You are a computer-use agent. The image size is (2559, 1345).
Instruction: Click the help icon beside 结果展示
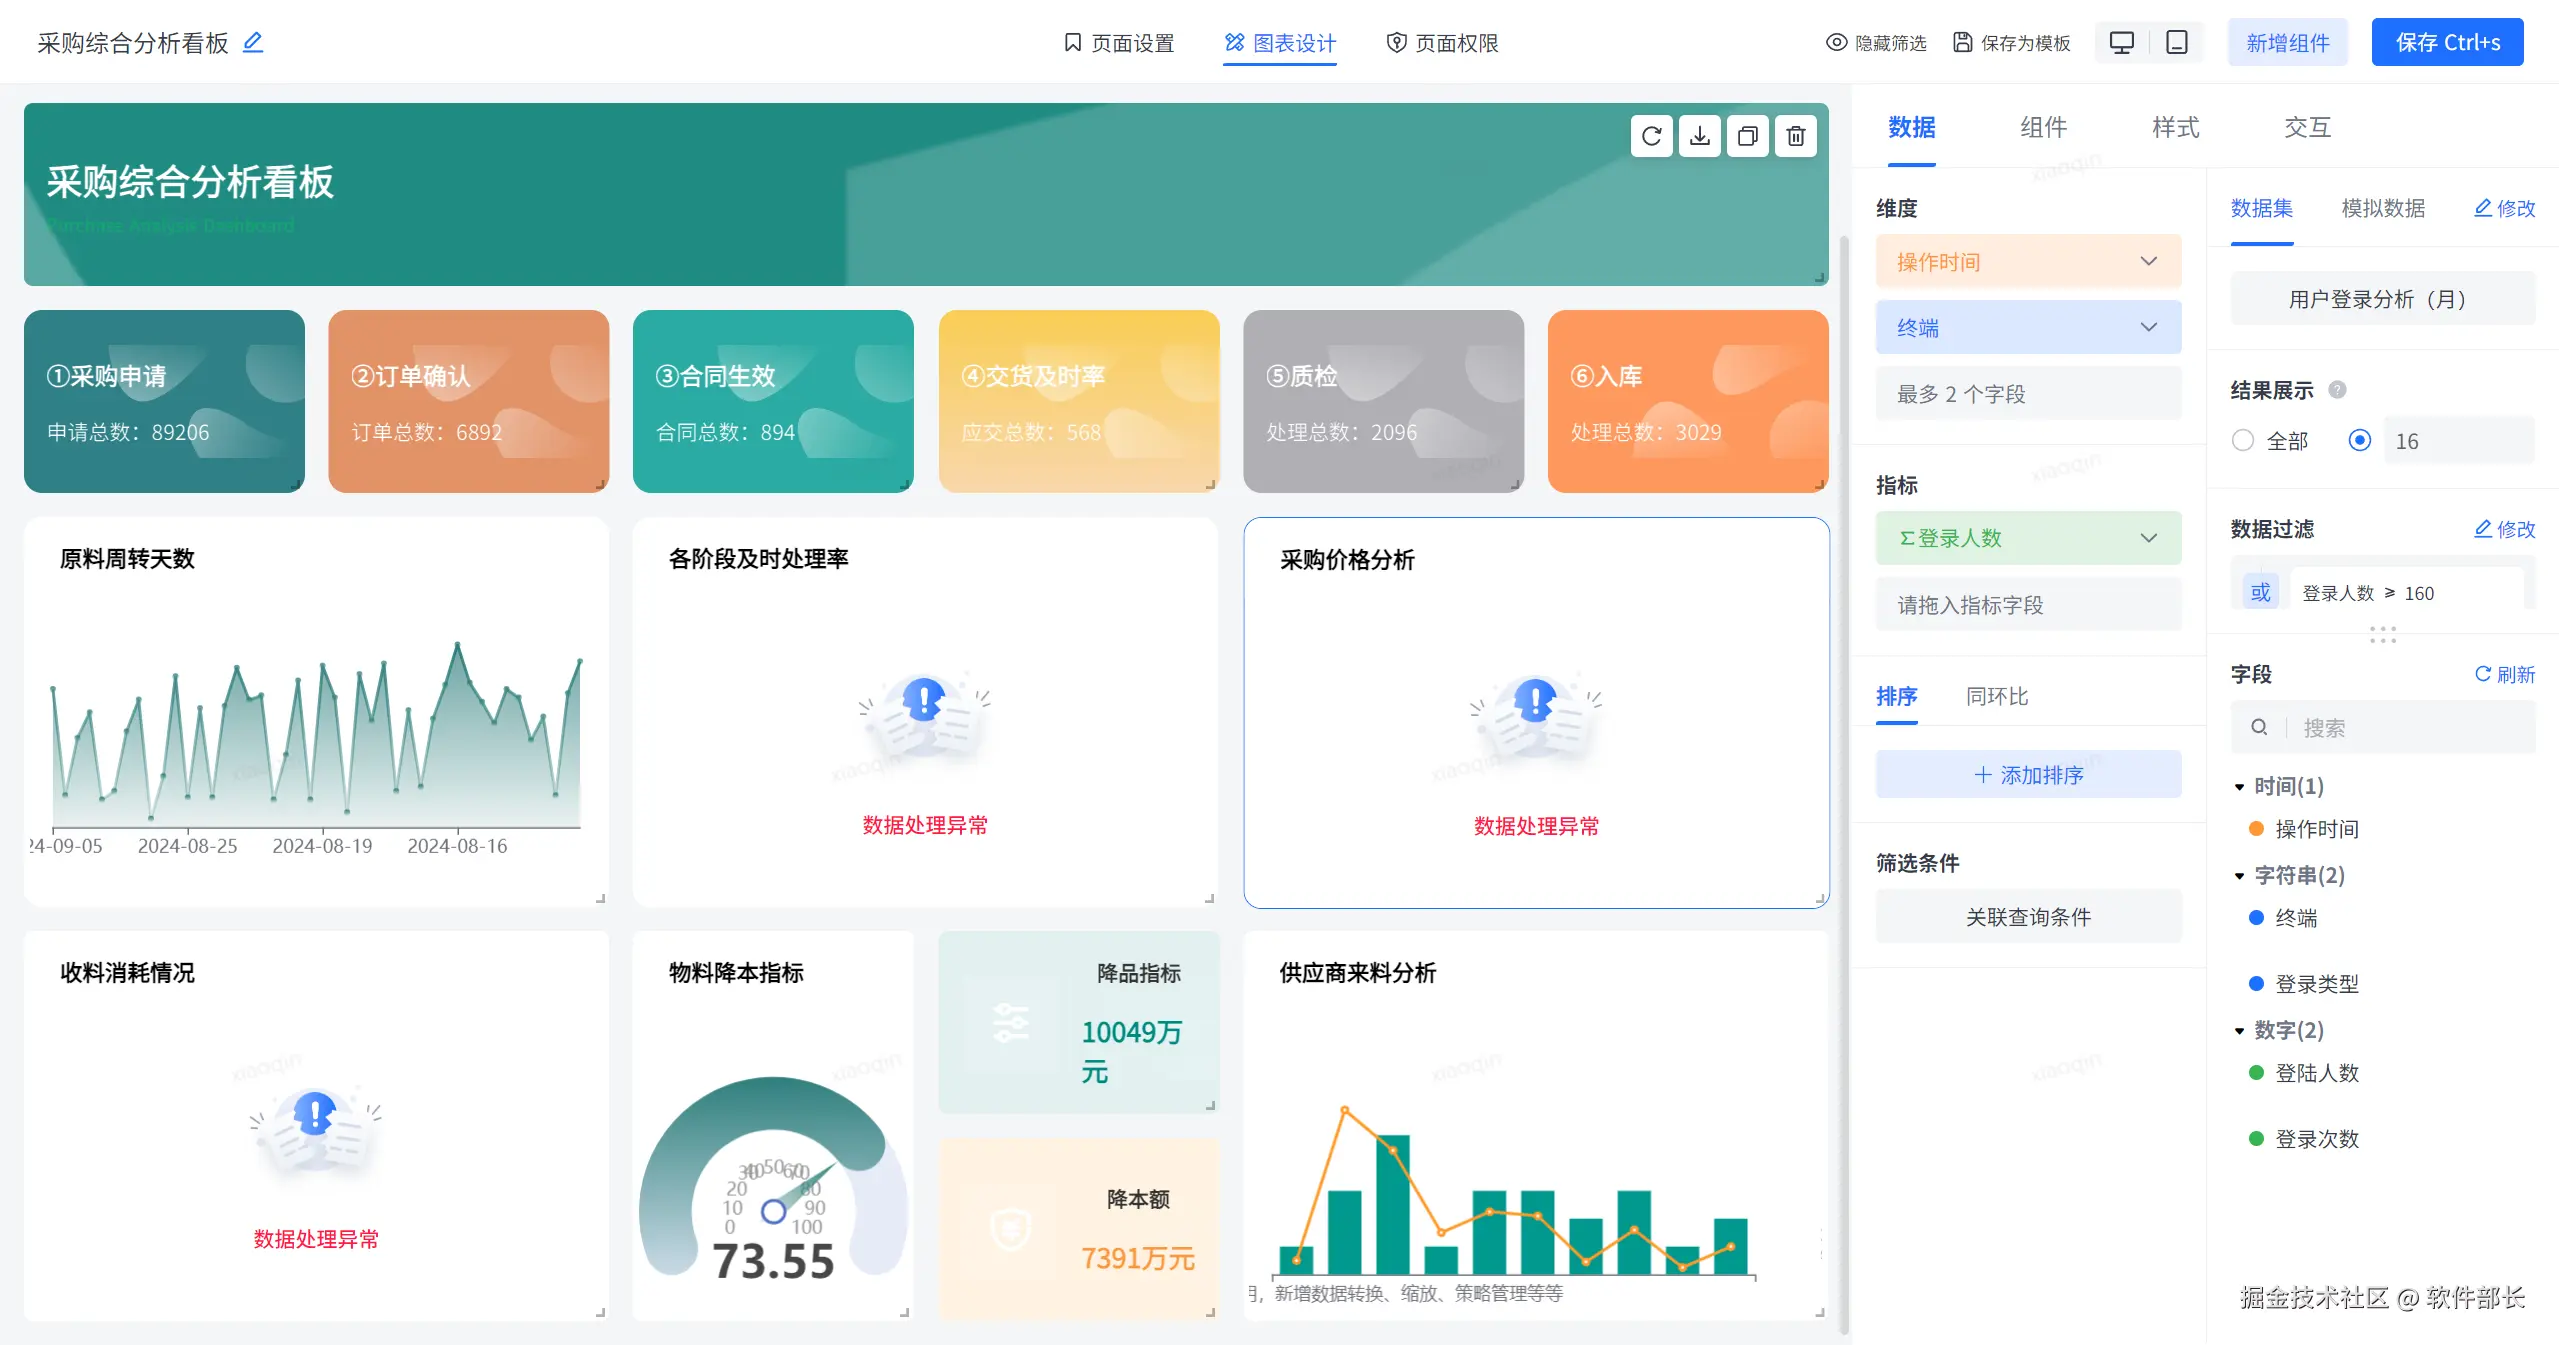click(x=2337, y=390)
